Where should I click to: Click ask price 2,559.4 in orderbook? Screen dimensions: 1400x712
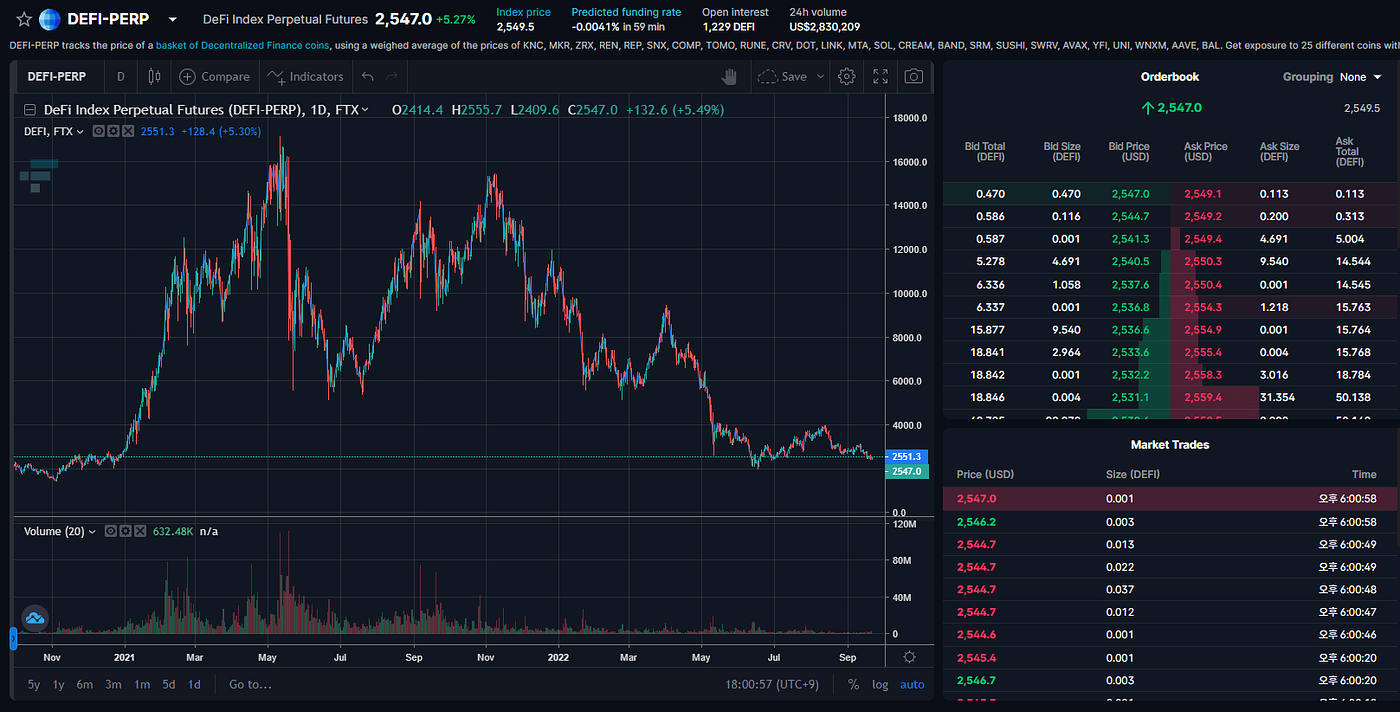coord(1202,397)
